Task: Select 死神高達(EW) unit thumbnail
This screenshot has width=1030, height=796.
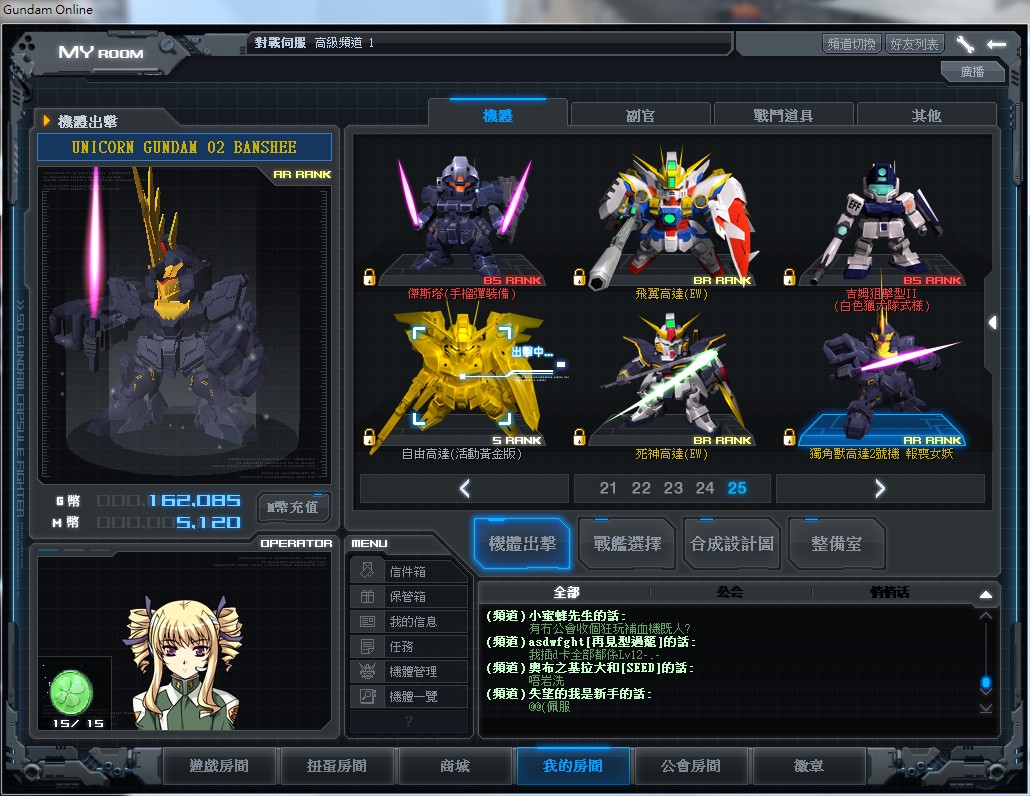Action: (671, 378)
